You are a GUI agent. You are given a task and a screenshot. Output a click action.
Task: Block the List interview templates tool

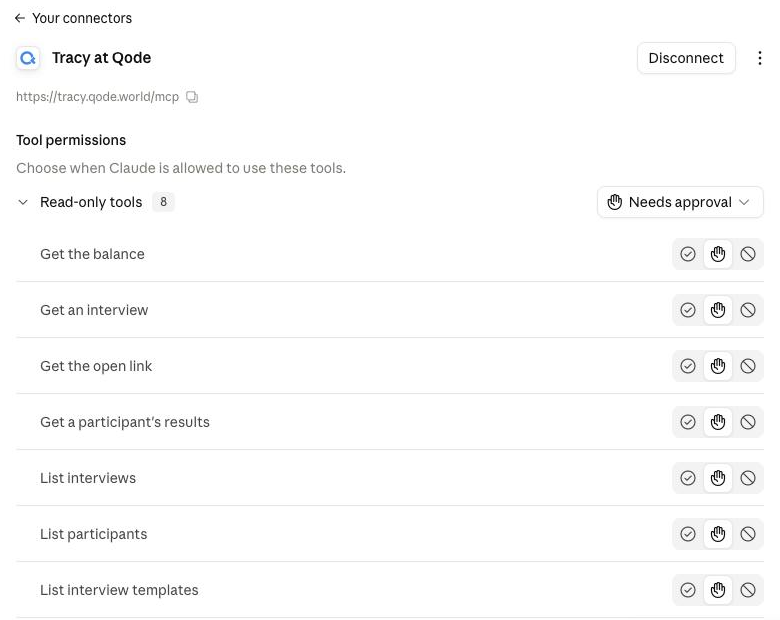[x=748, y=590]
